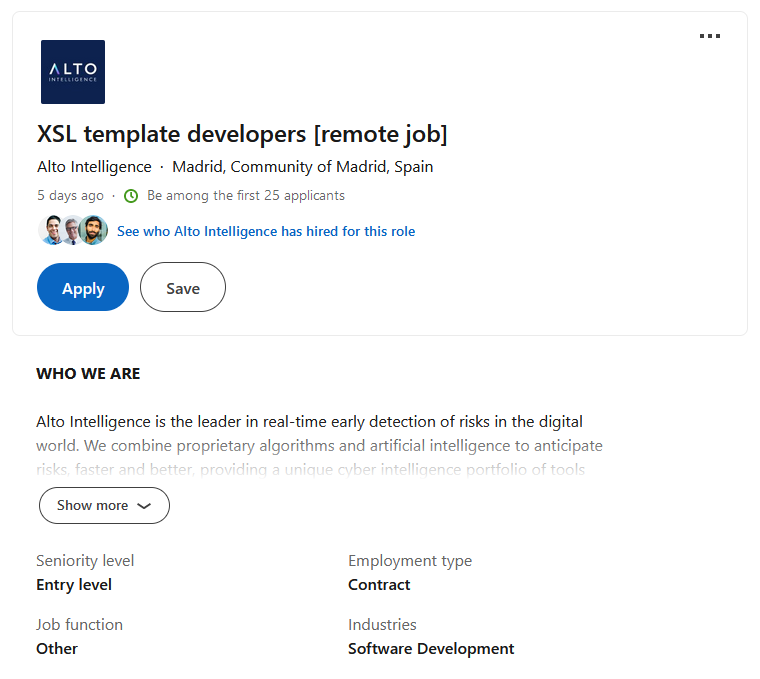Click the middle hired employee avatar
The height and width of the screenshot is (679, 760).
point(73,231)
